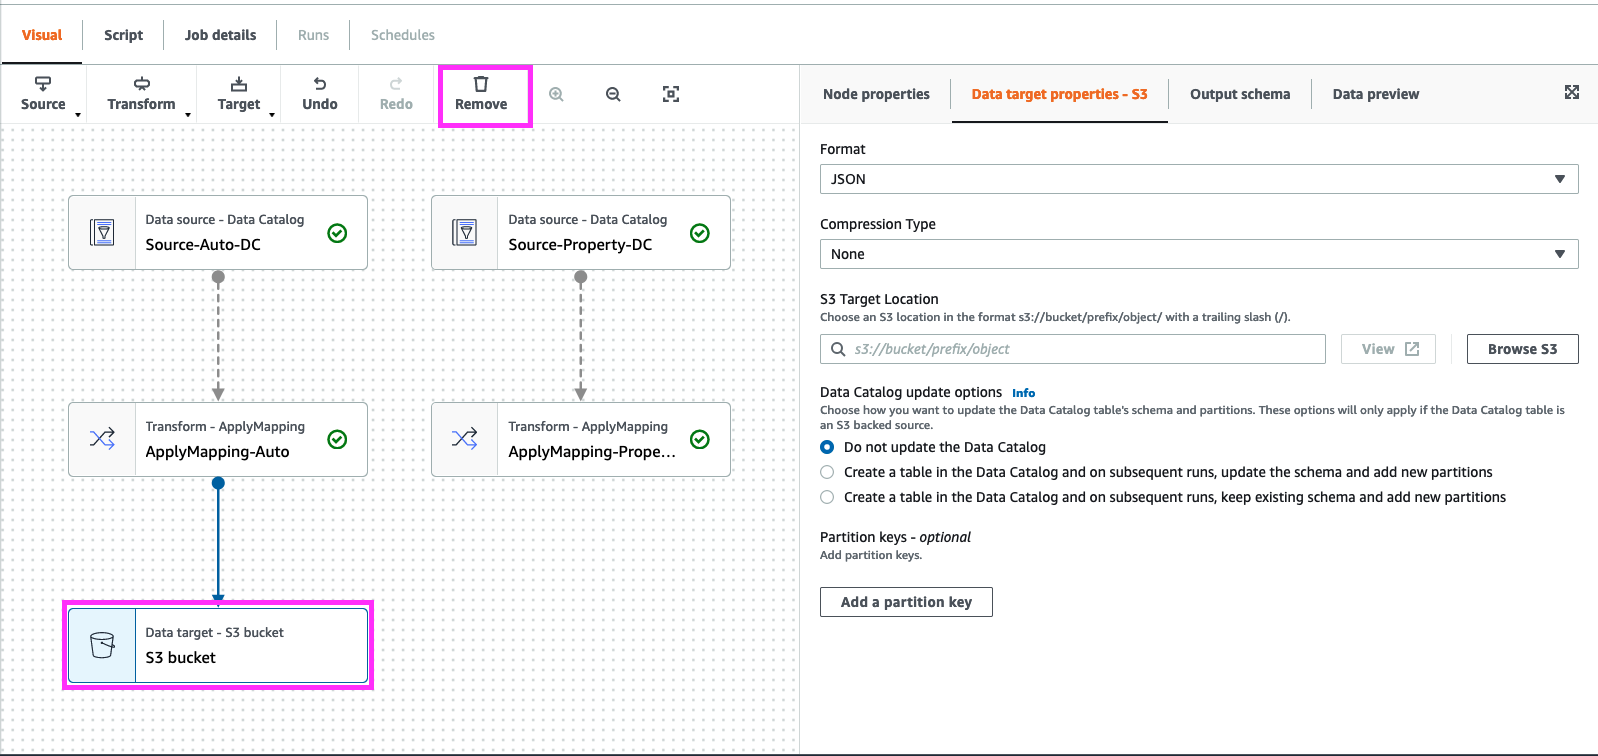The width and height of the screenshot is (1598, 756).
Task: Choose update the schema and add partitions option
Action: click(827, 472)
